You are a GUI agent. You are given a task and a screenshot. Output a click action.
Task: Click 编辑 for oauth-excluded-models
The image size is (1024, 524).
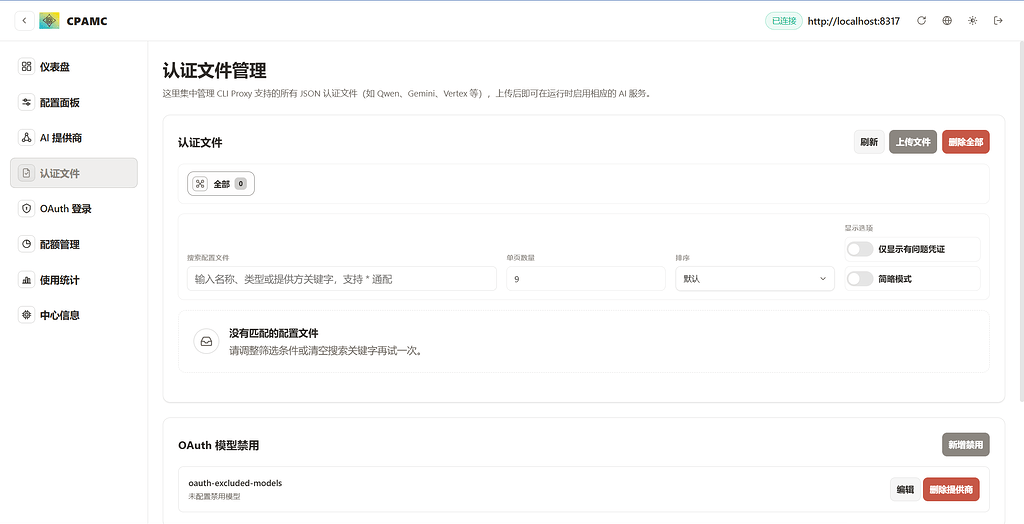tap(905, 489)
